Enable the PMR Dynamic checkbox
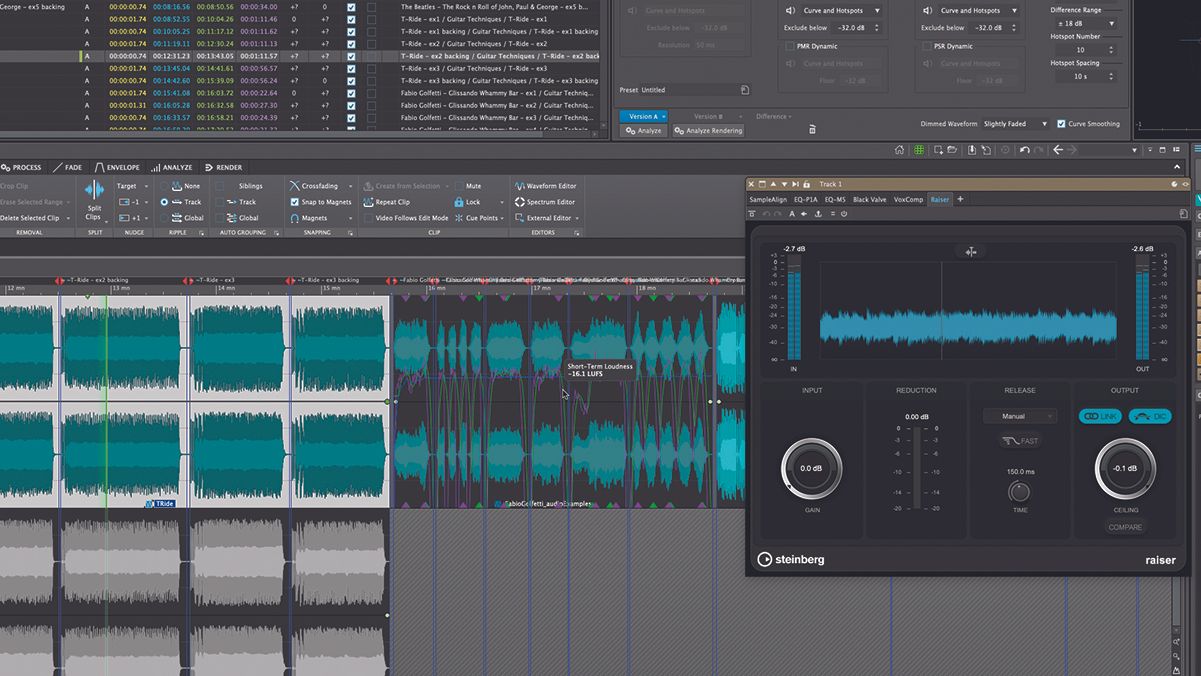Viewport: 1201px width, 676px height. 791,46
